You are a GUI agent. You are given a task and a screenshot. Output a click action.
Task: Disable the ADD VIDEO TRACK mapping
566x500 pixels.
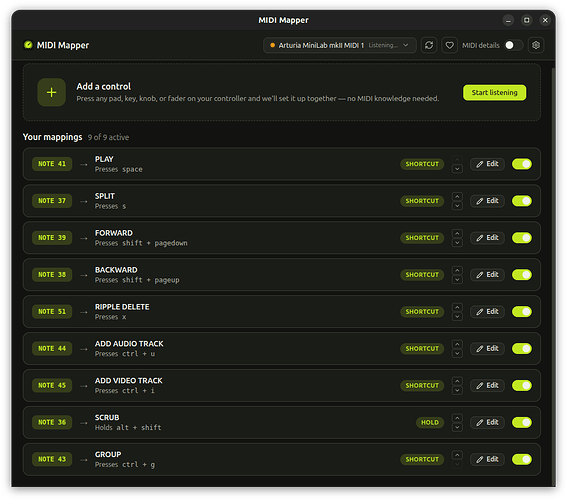coord(522,385)
